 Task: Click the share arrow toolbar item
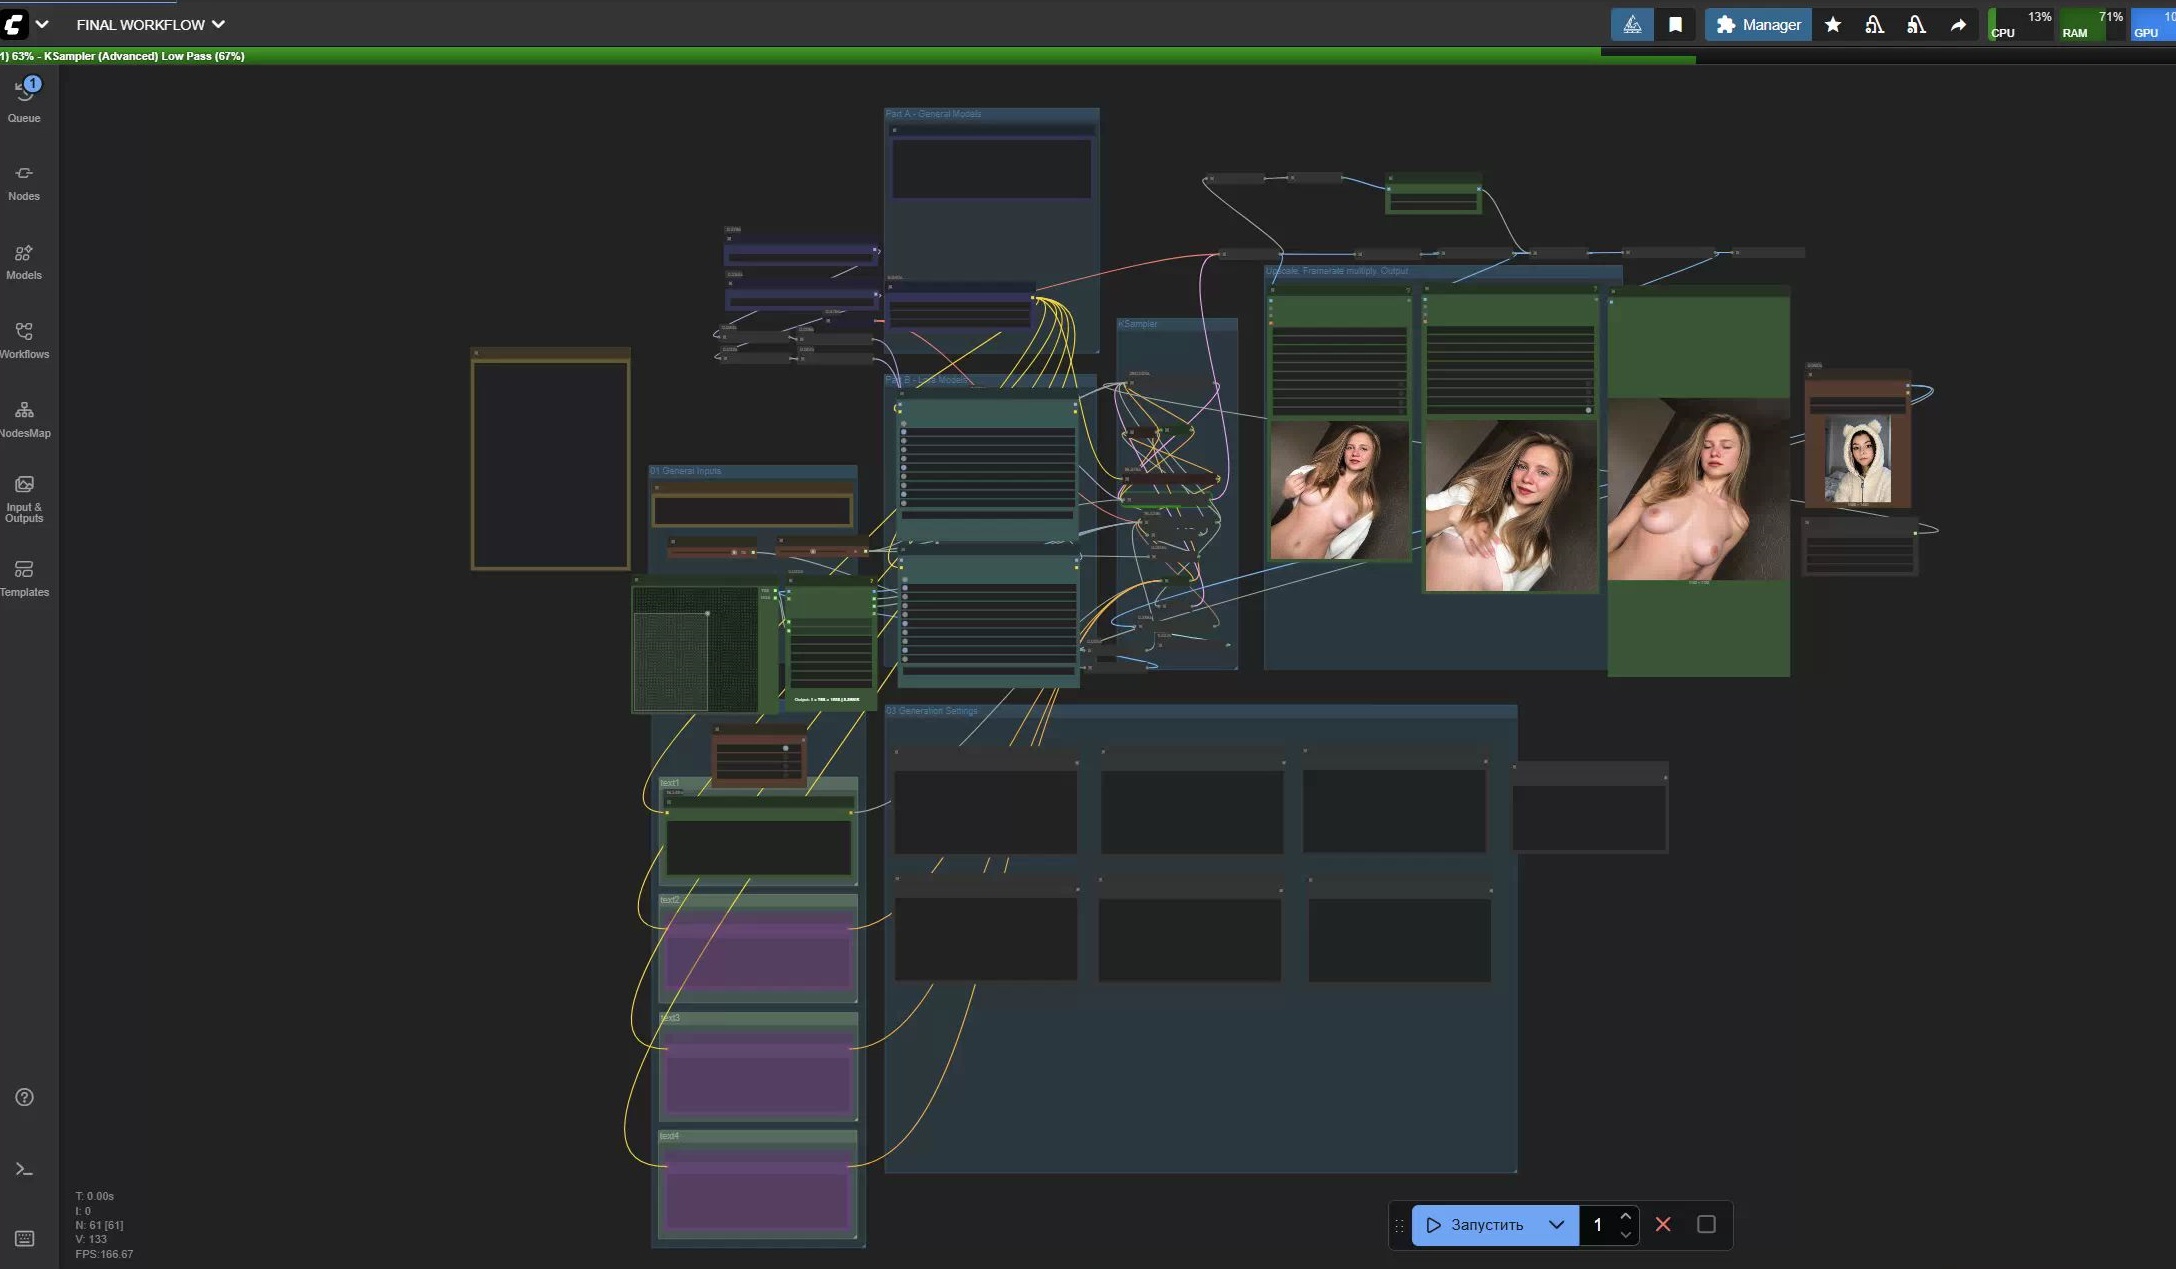1958,25
